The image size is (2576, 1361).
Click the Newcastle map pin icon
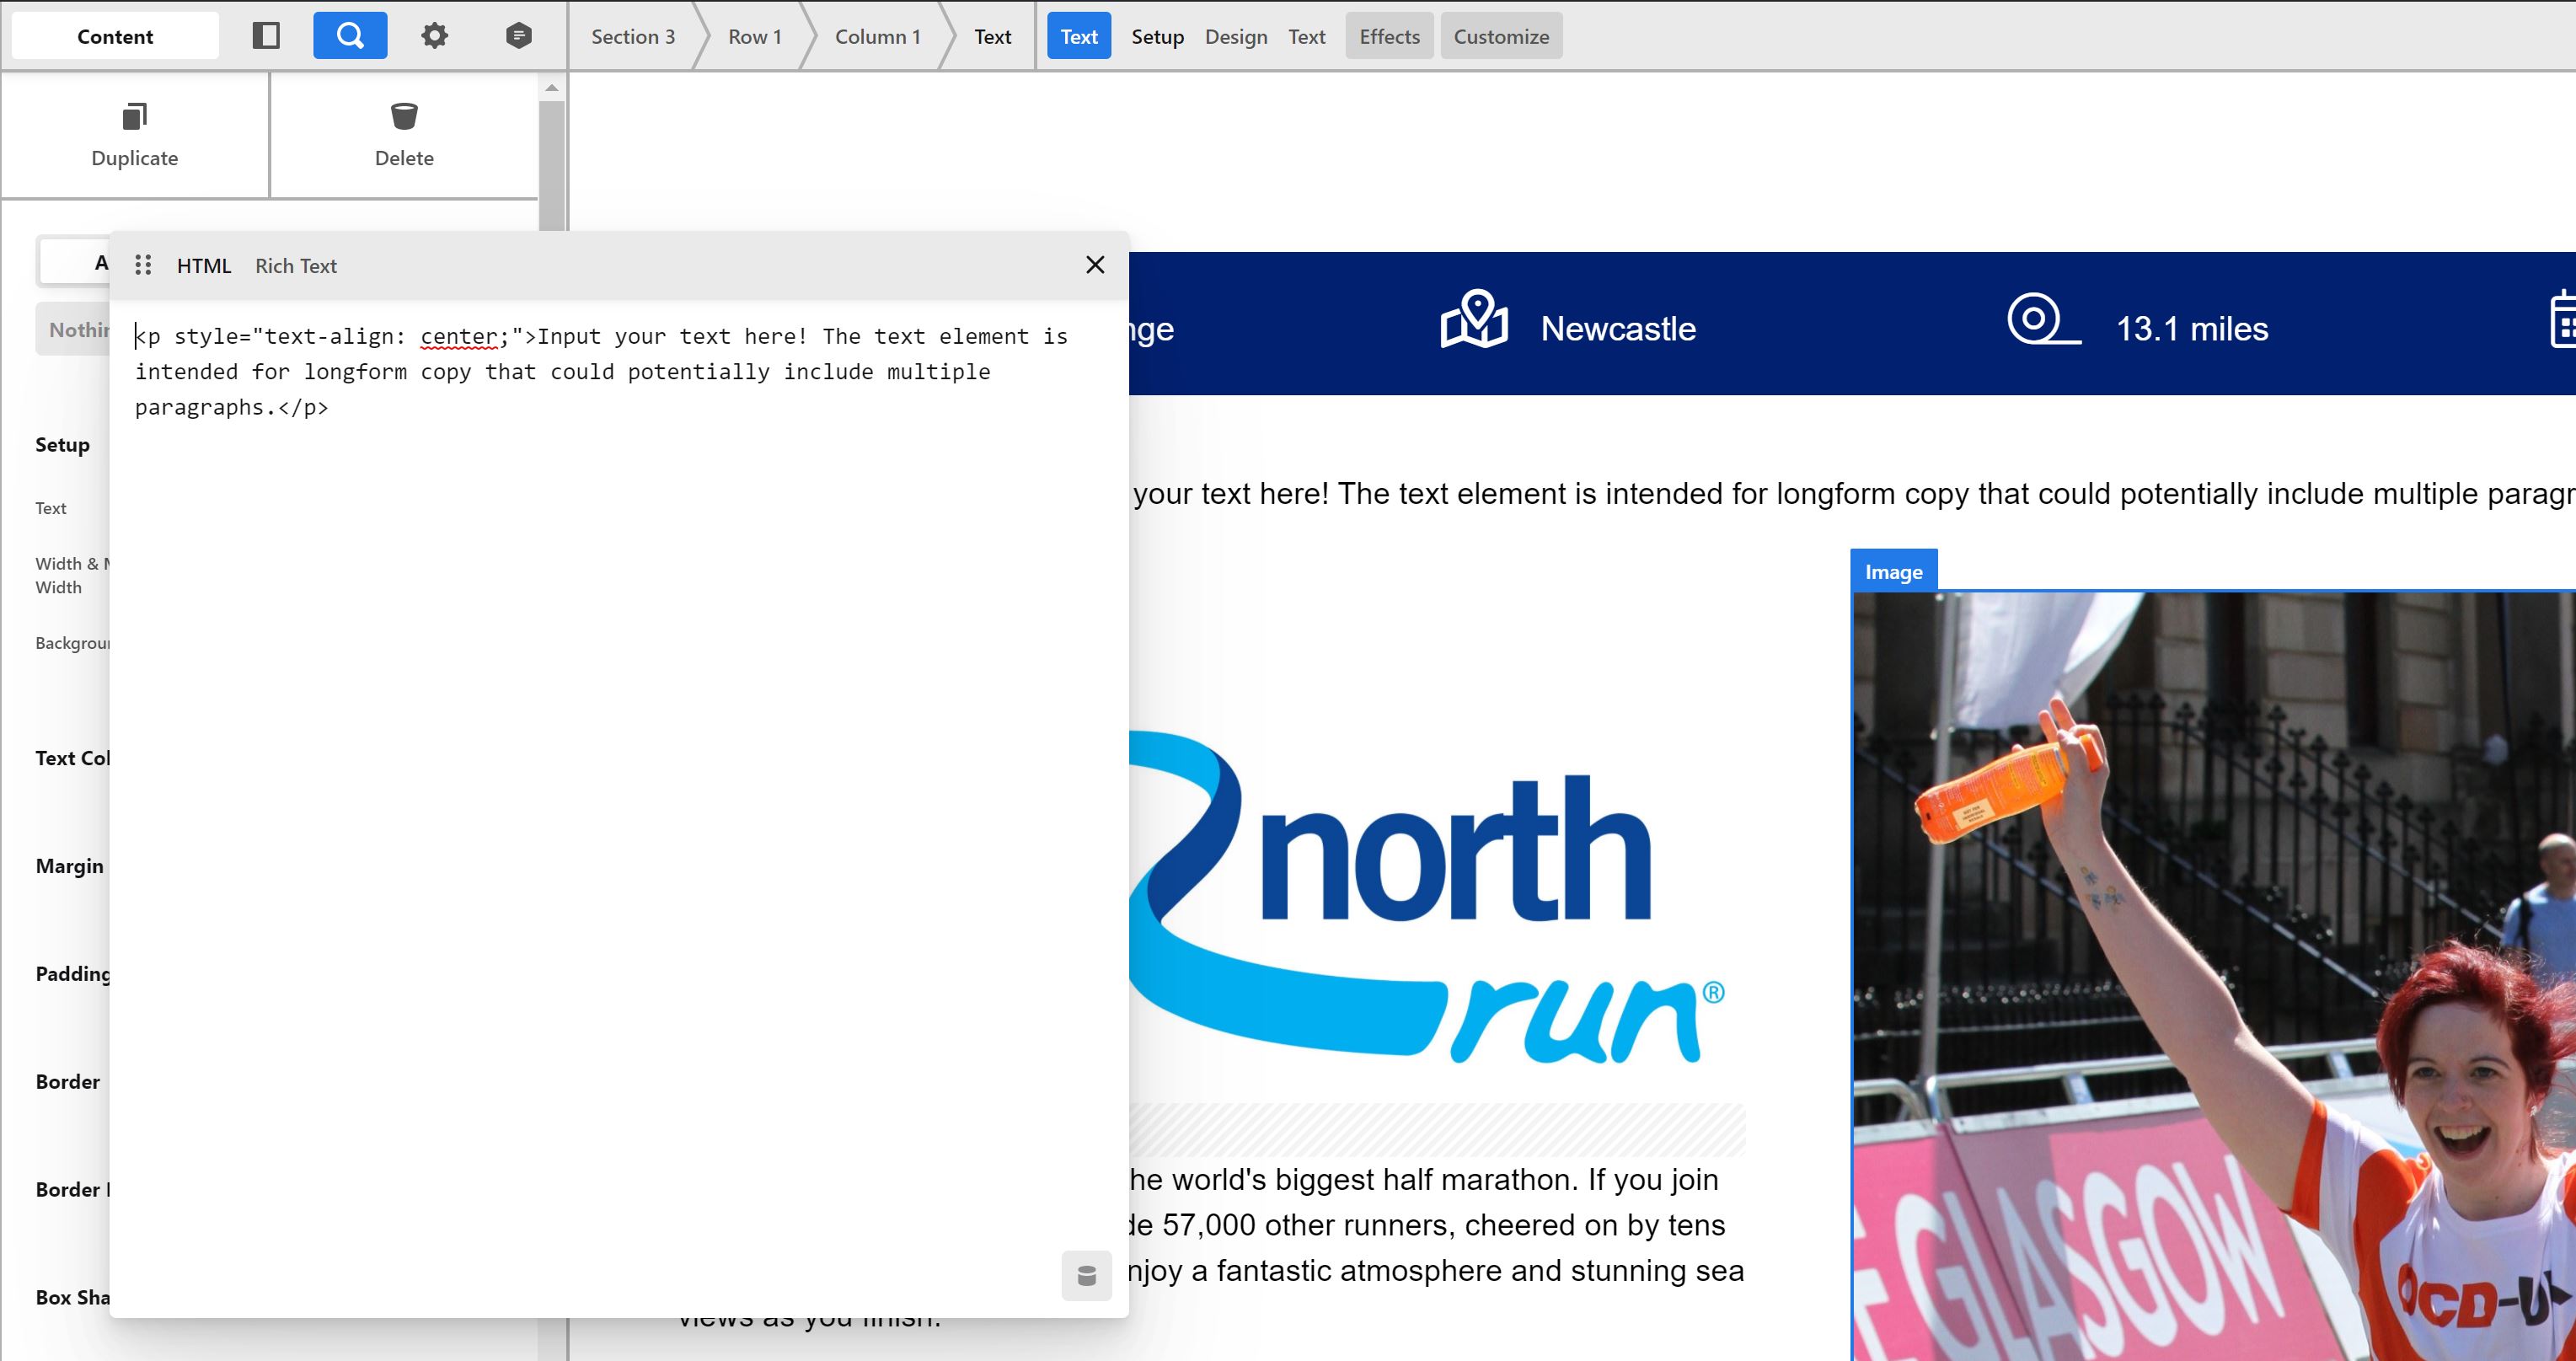point(1474,319)
